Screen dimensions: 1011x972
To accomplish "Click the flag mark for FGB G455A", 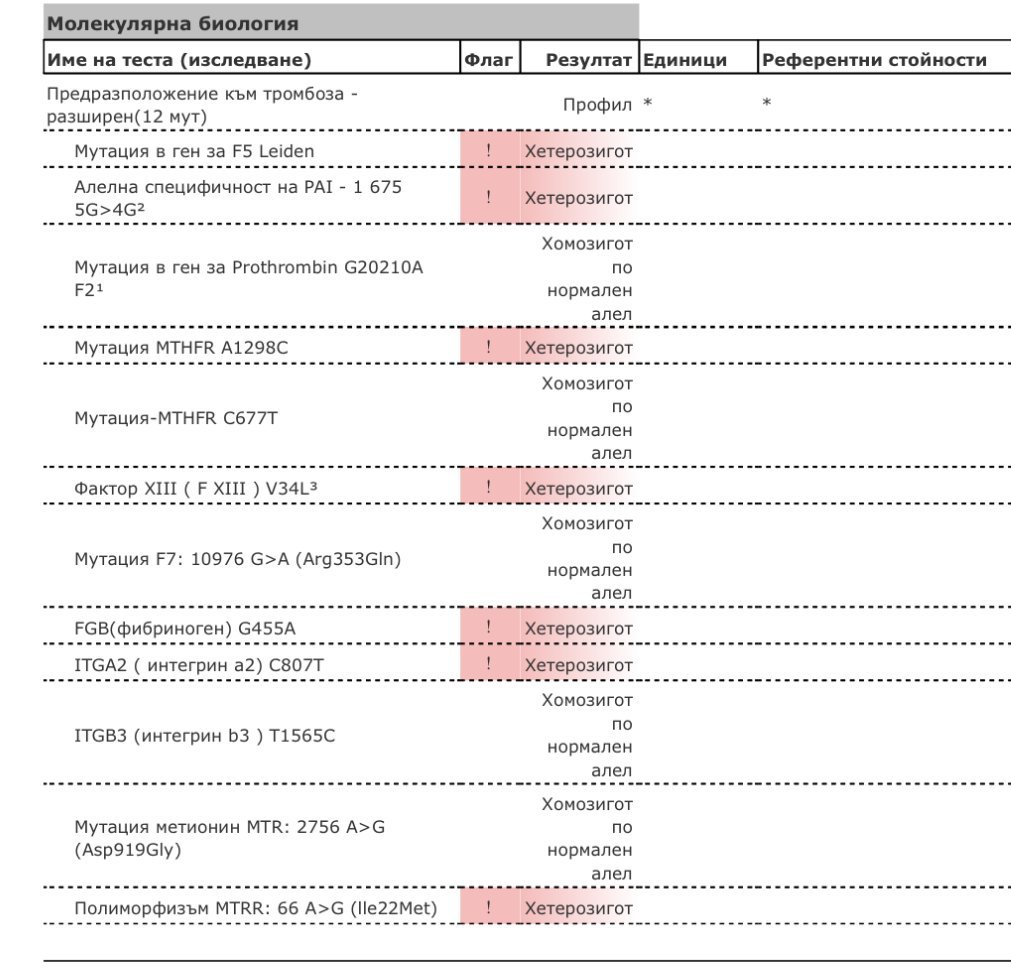I will tap(489, 629).
